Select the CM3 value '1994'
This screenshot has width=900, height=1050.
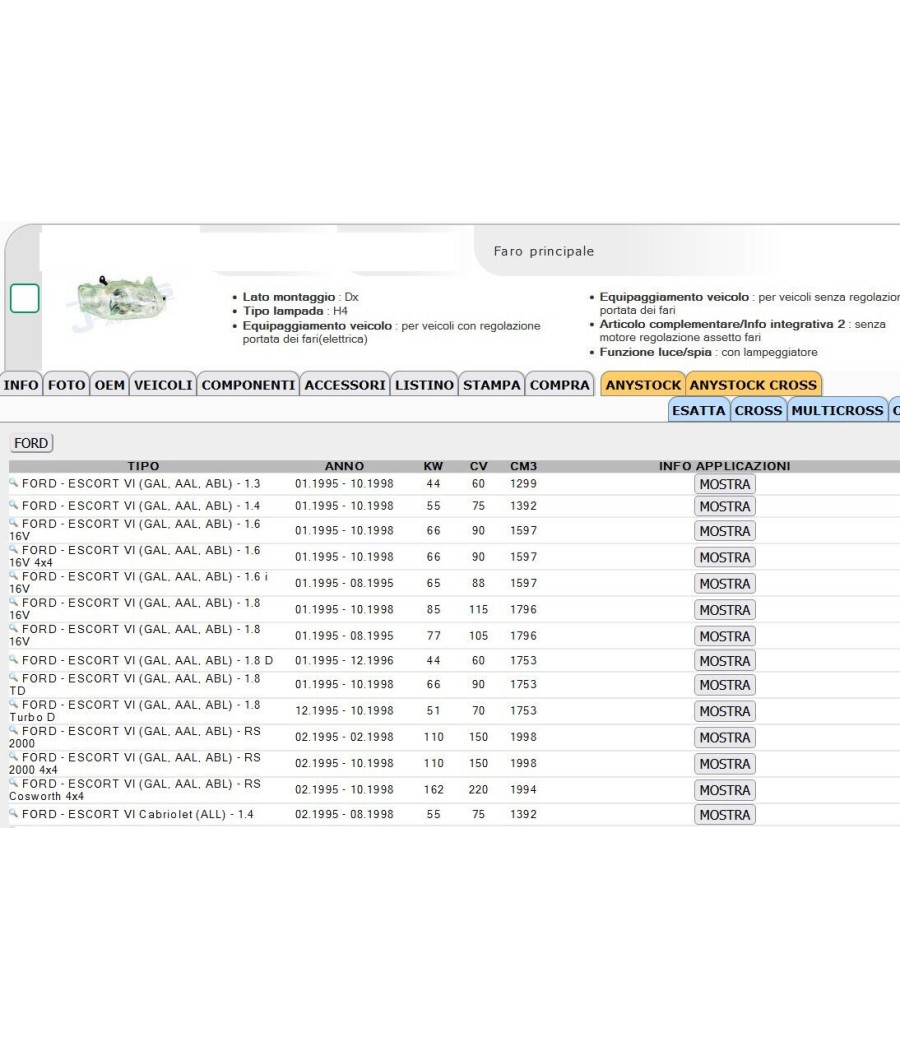click(524, 790)
